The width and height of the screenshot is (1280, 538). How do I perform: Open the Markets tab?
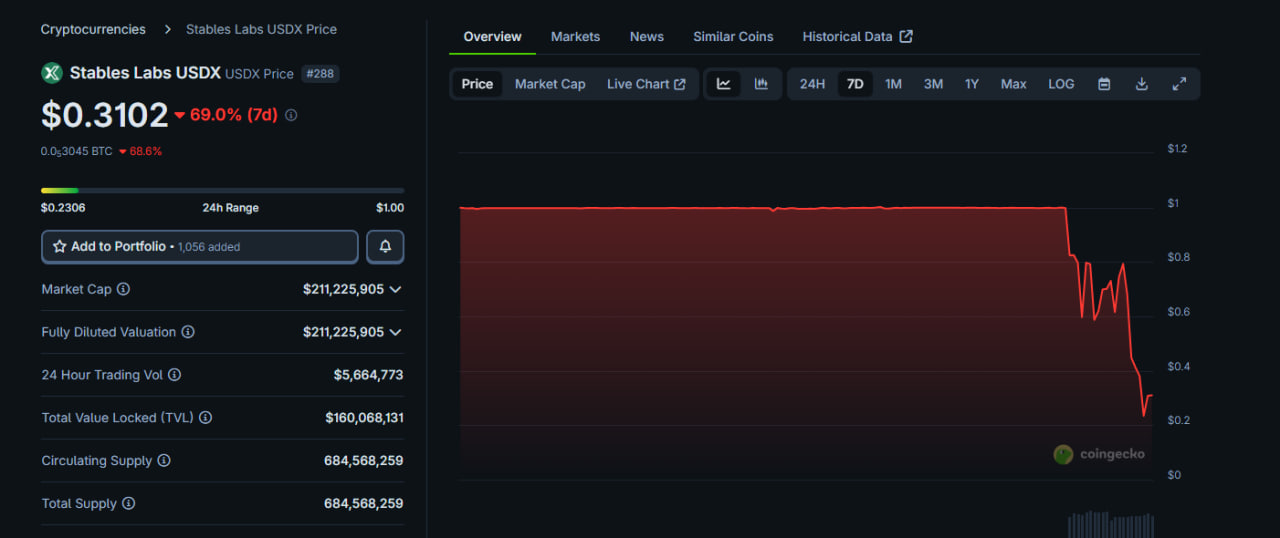pyautogui.click(x=575, y=36)
